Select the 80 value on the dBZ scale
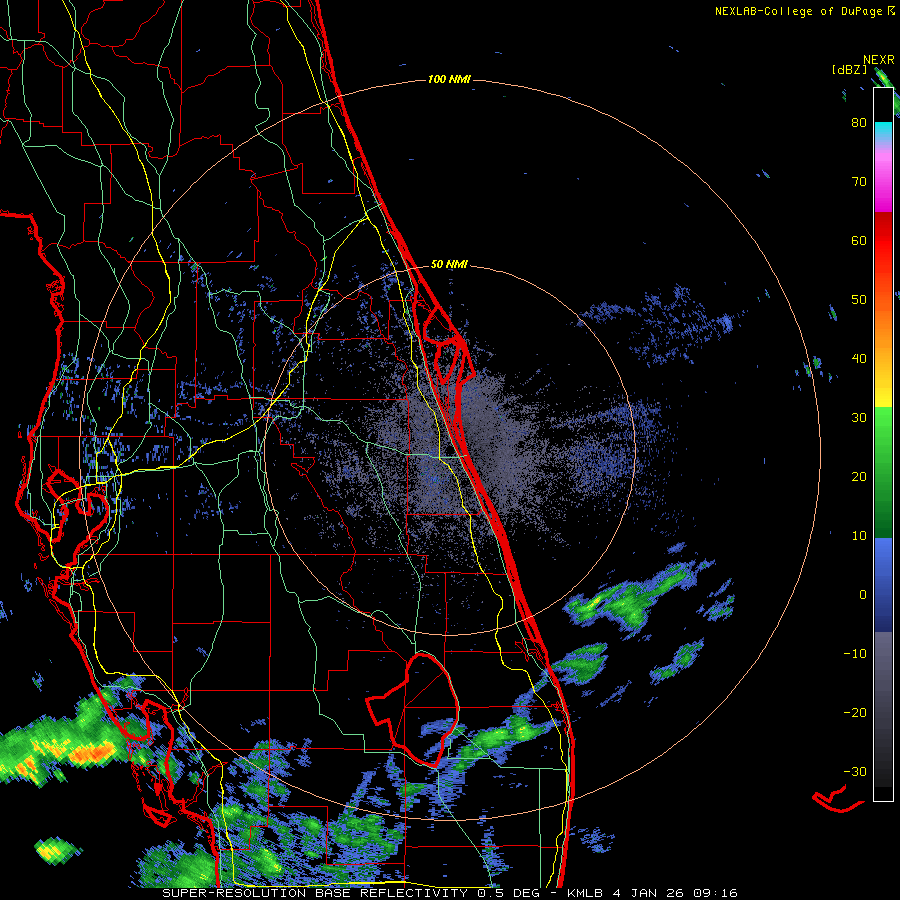 859,123
